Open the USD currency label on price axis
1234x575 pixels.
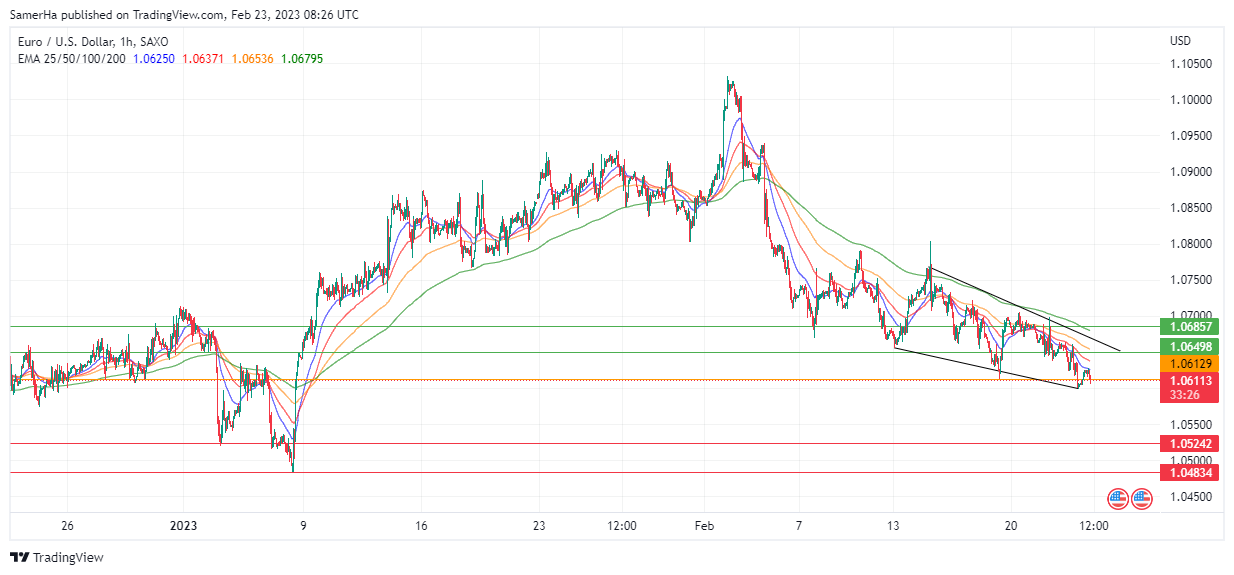coord(1180,41)
